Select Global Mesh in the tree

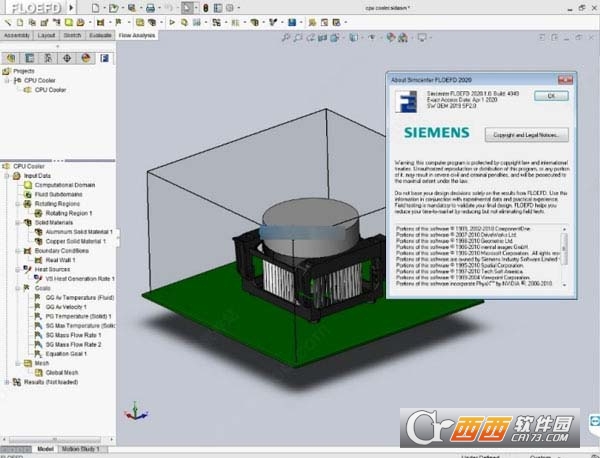click(62, 373)
